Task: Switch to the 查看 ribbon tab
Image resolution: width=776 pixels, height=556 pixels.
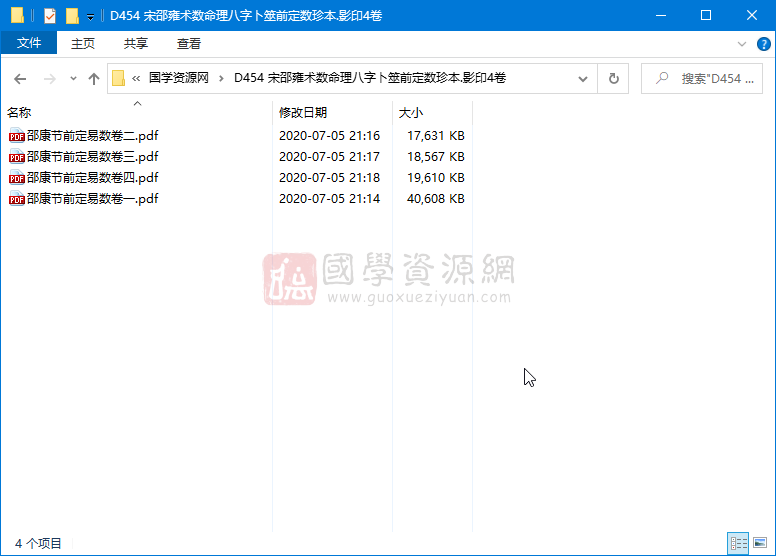Action: [189, 44]
